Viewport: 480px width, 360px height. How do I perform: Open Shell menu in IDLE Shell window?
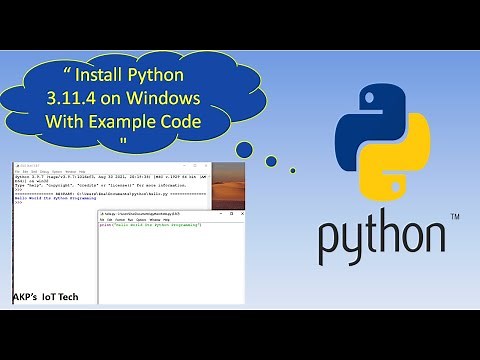pyautogui.click(x=34, y=172)
